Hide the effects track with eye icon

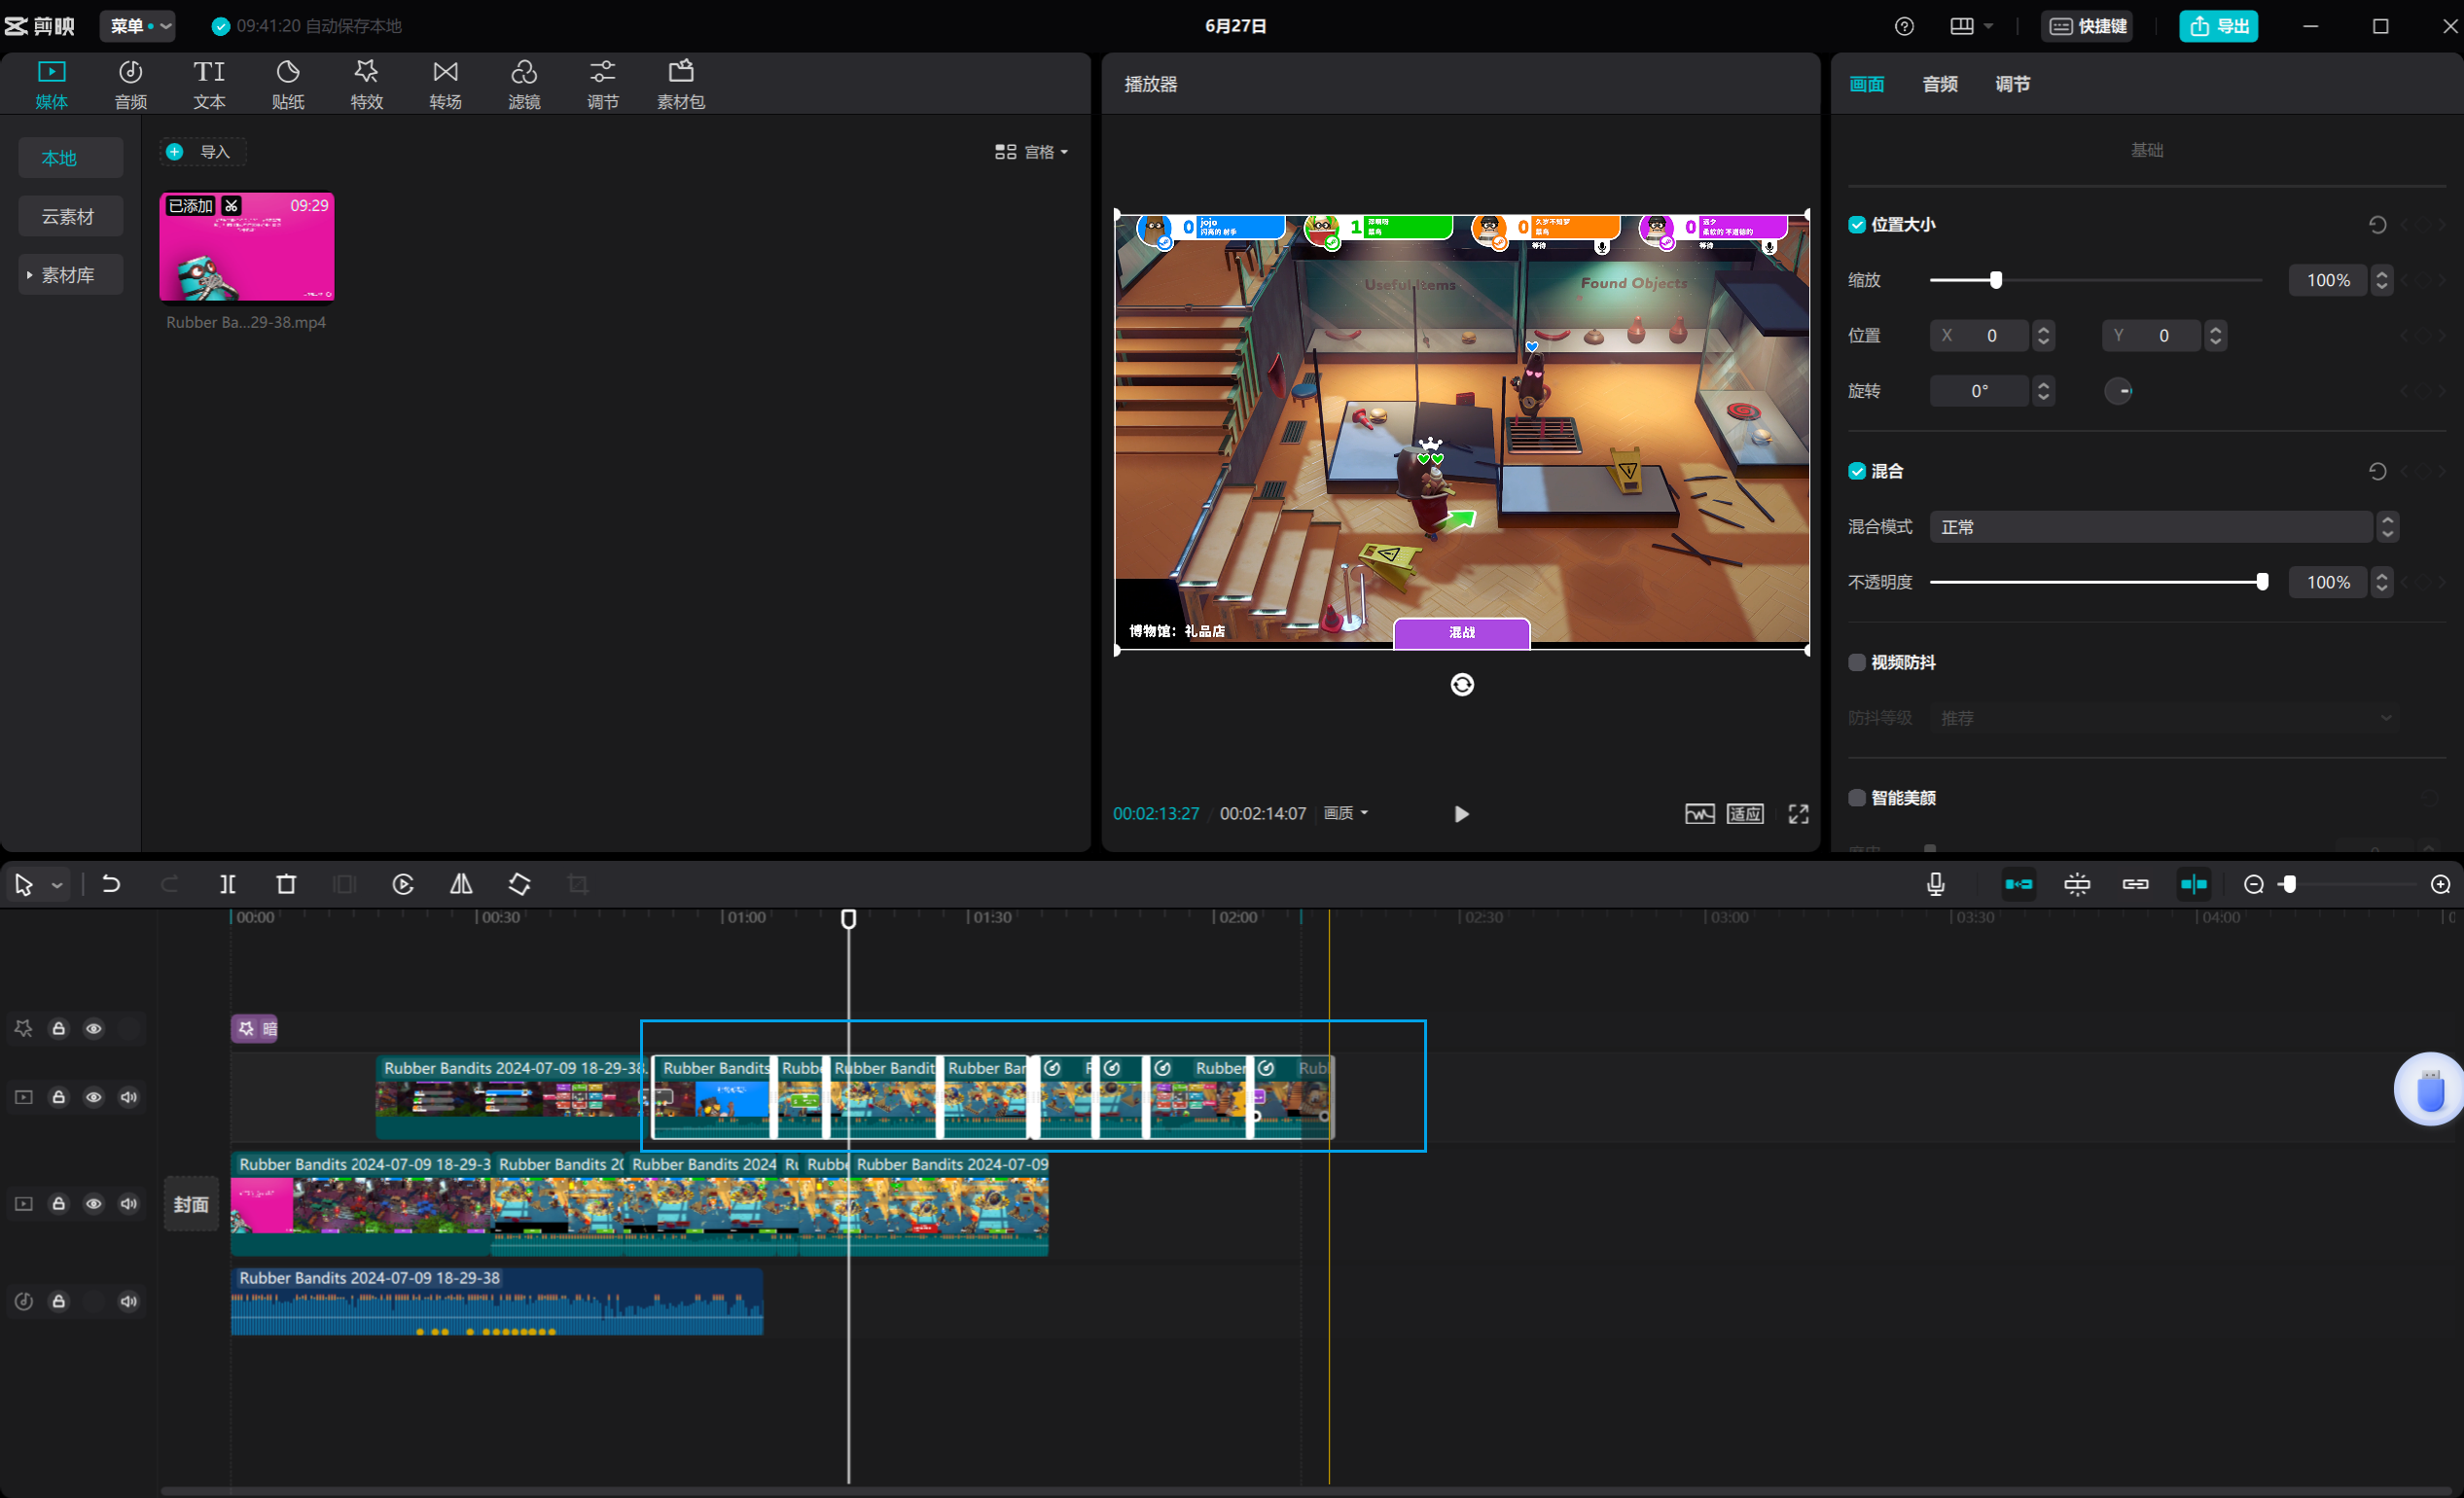coord(93,1028)
